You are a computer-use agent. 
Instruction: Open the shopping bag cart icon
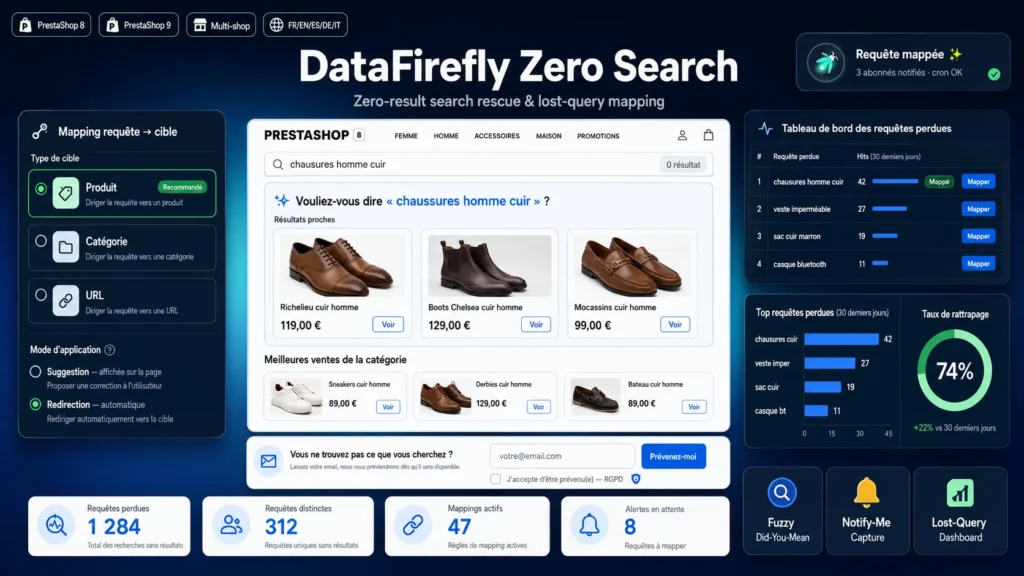coord(709,135)
